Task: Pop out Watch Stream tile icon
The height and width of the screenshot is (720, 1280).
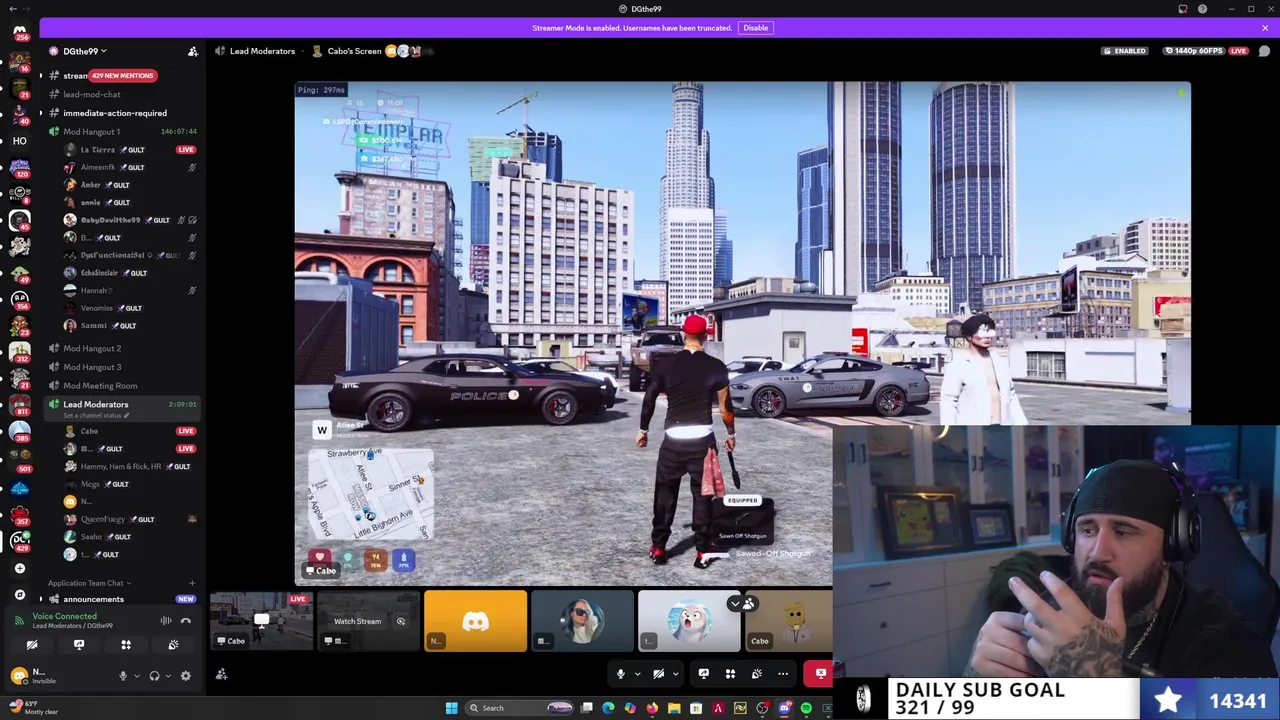Action: (400, 621)
